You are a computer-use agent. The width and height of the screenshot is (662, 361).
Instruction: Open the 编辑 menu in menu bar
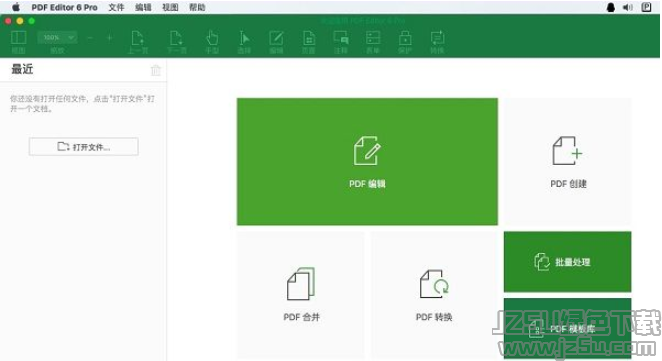[x=143, y=7]
